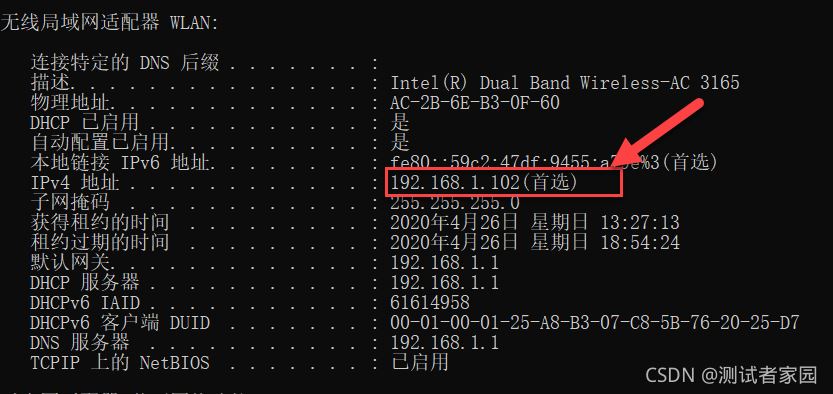Click the auto-configuration enabled value 是

[x=400, y=142]
